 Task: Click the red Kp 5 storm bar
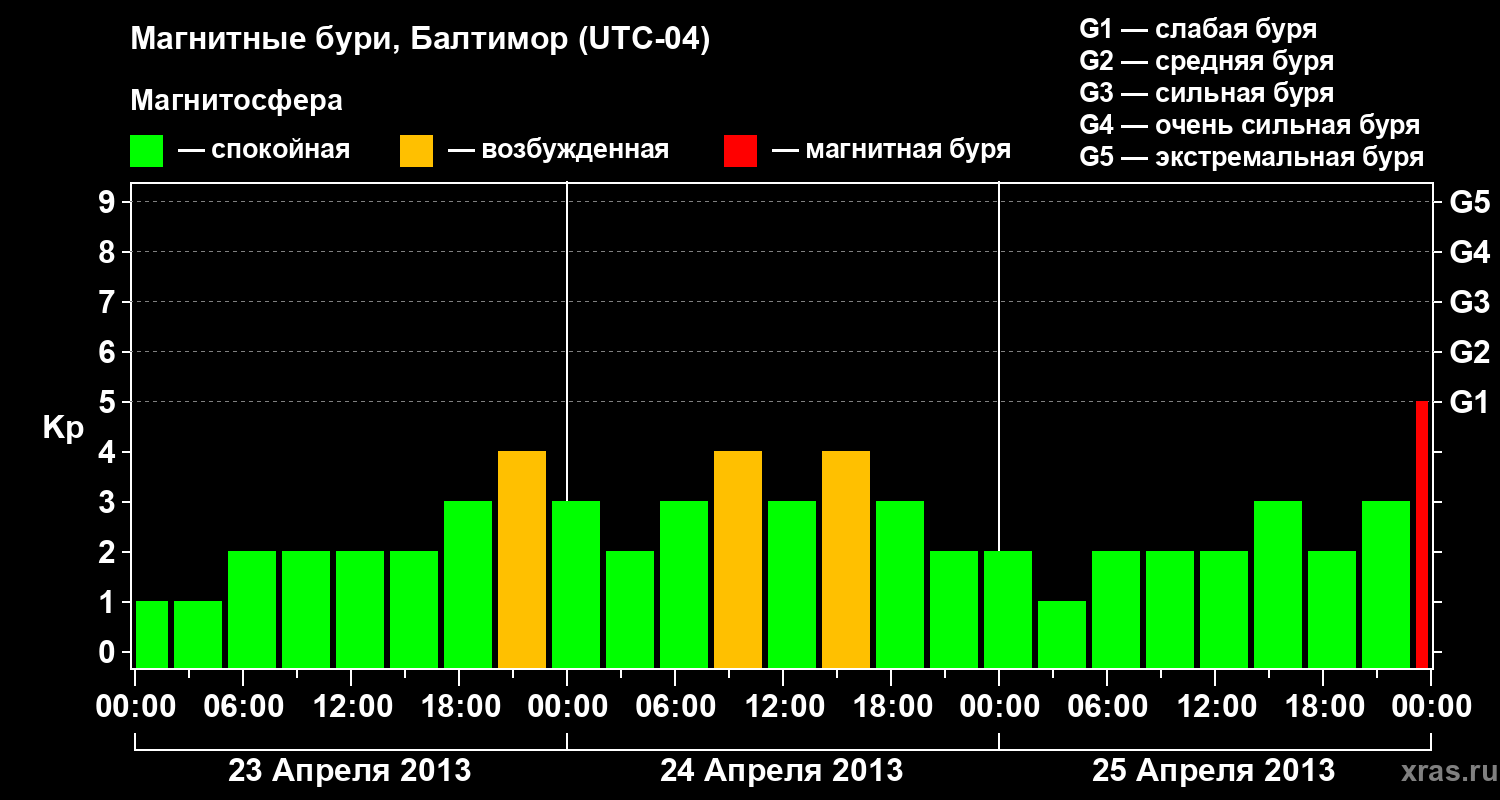click(x=1422, y=534)
